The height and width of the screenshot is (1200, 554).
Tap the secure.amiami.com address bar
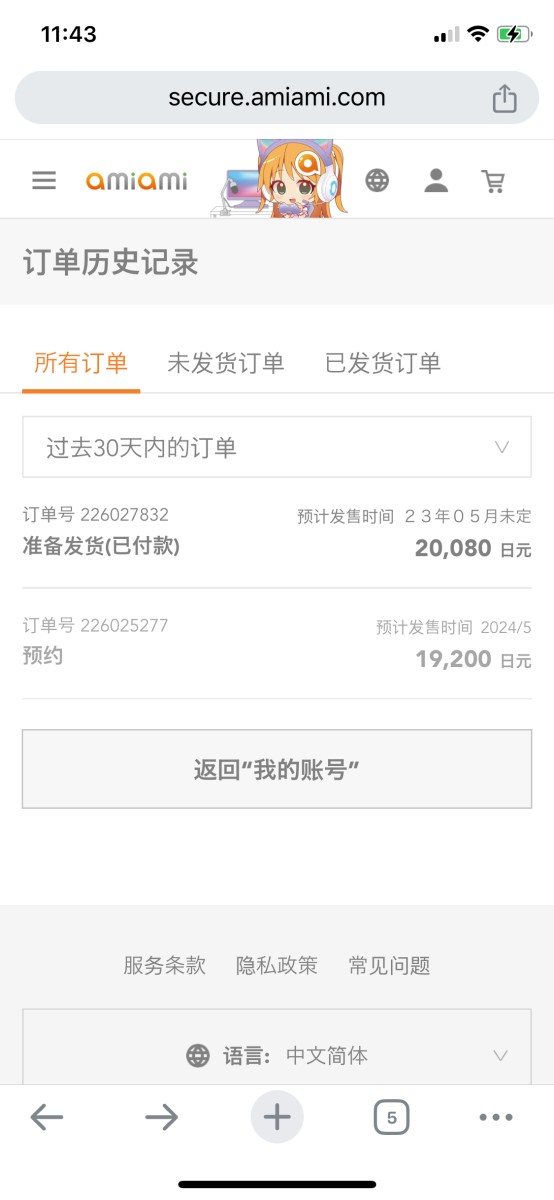[277, 98]
